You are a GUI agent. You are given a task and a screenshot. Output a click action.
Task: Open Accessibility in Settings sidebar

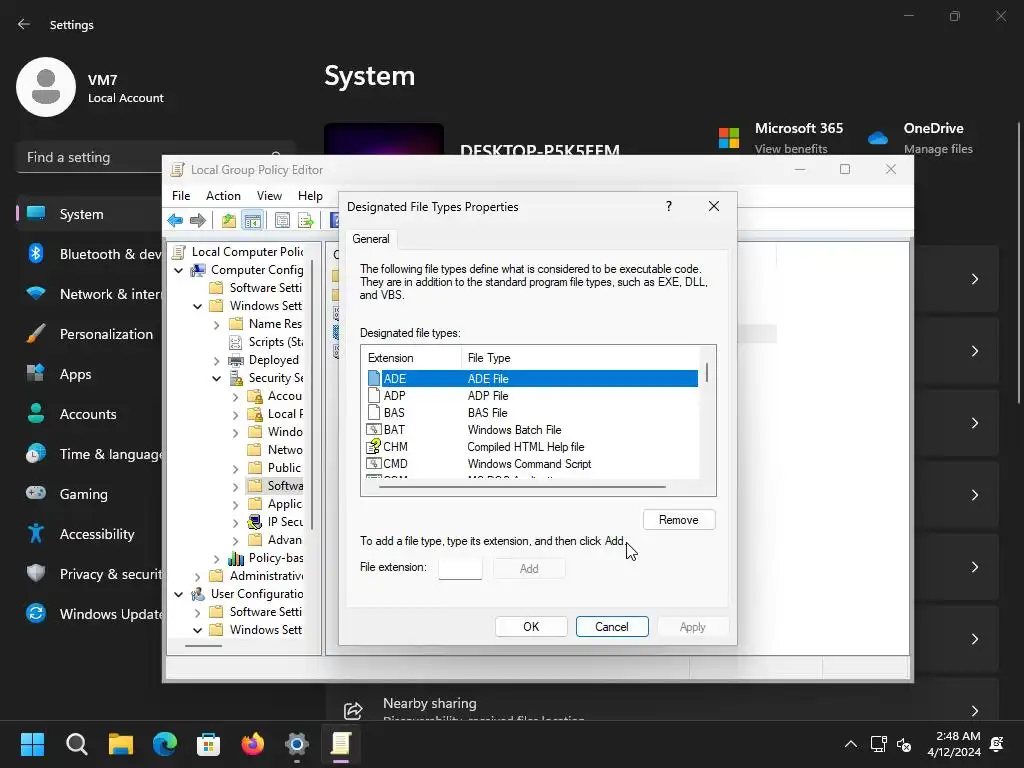(91, 534)
